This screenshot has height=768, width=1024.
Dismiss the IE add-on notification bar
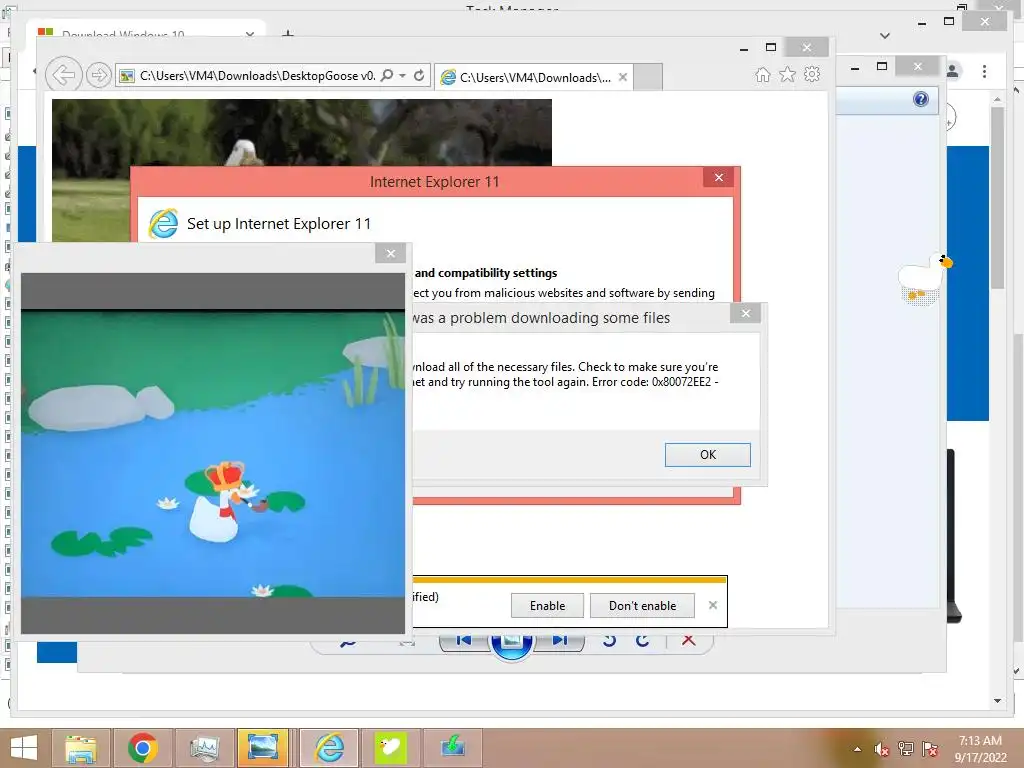[712, 605]
